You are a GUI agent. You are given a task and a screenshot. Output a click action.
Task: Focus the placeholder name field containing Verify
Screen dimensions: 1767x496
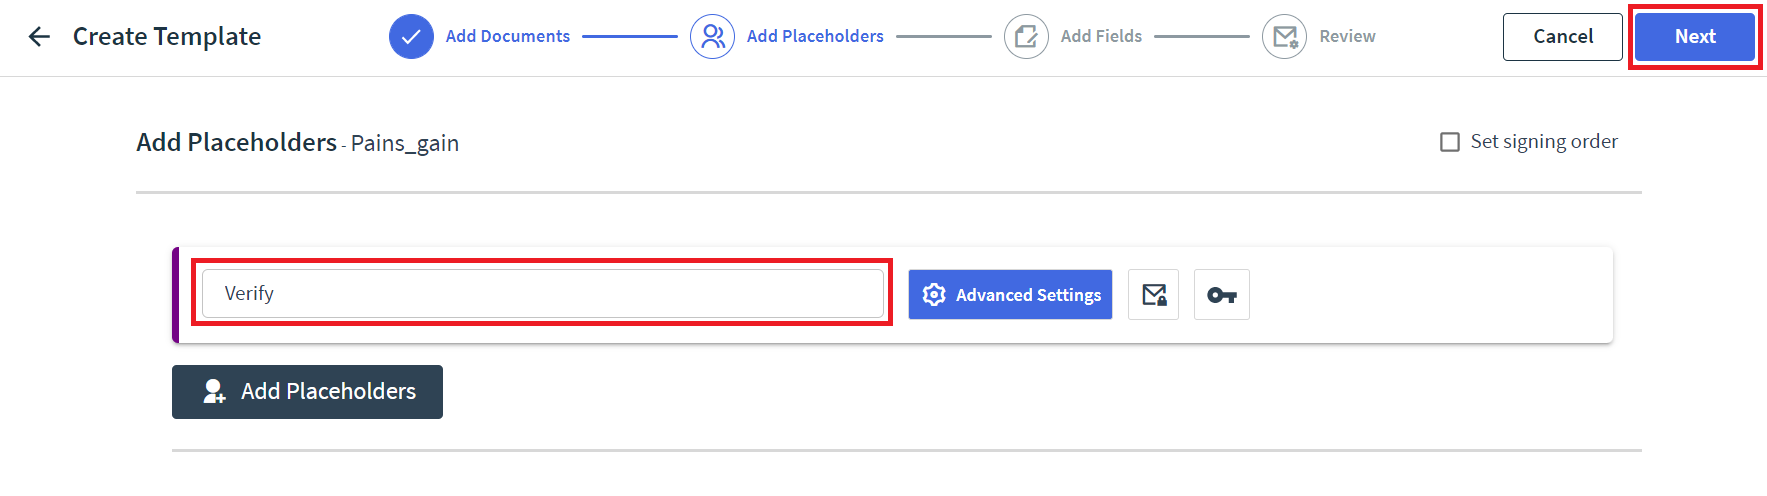542,294
